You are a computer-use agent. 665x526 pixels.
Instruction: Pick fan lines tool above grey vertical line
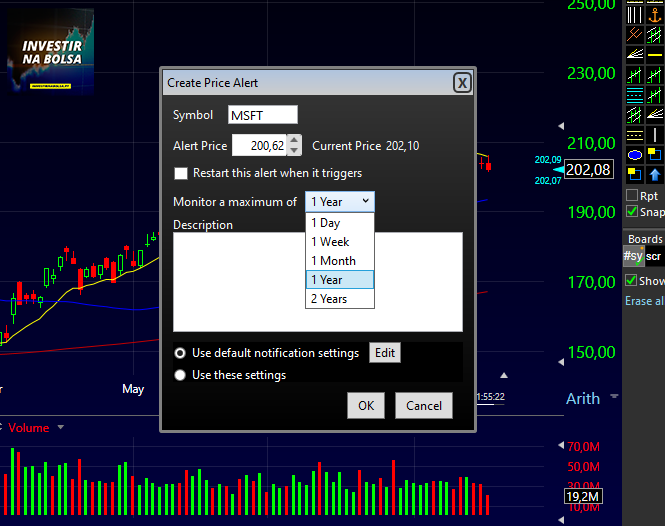coord(654,115)
